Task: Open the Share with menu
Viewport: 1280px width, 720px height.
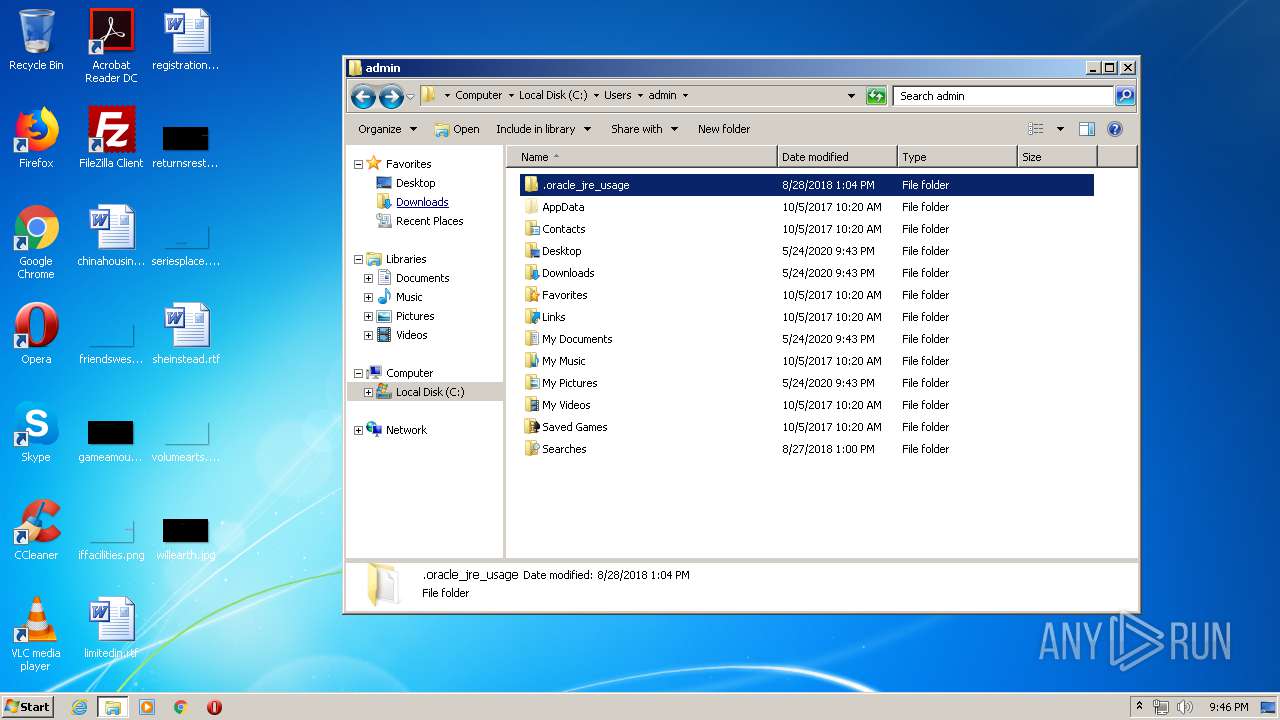Action: coord(645,129)
